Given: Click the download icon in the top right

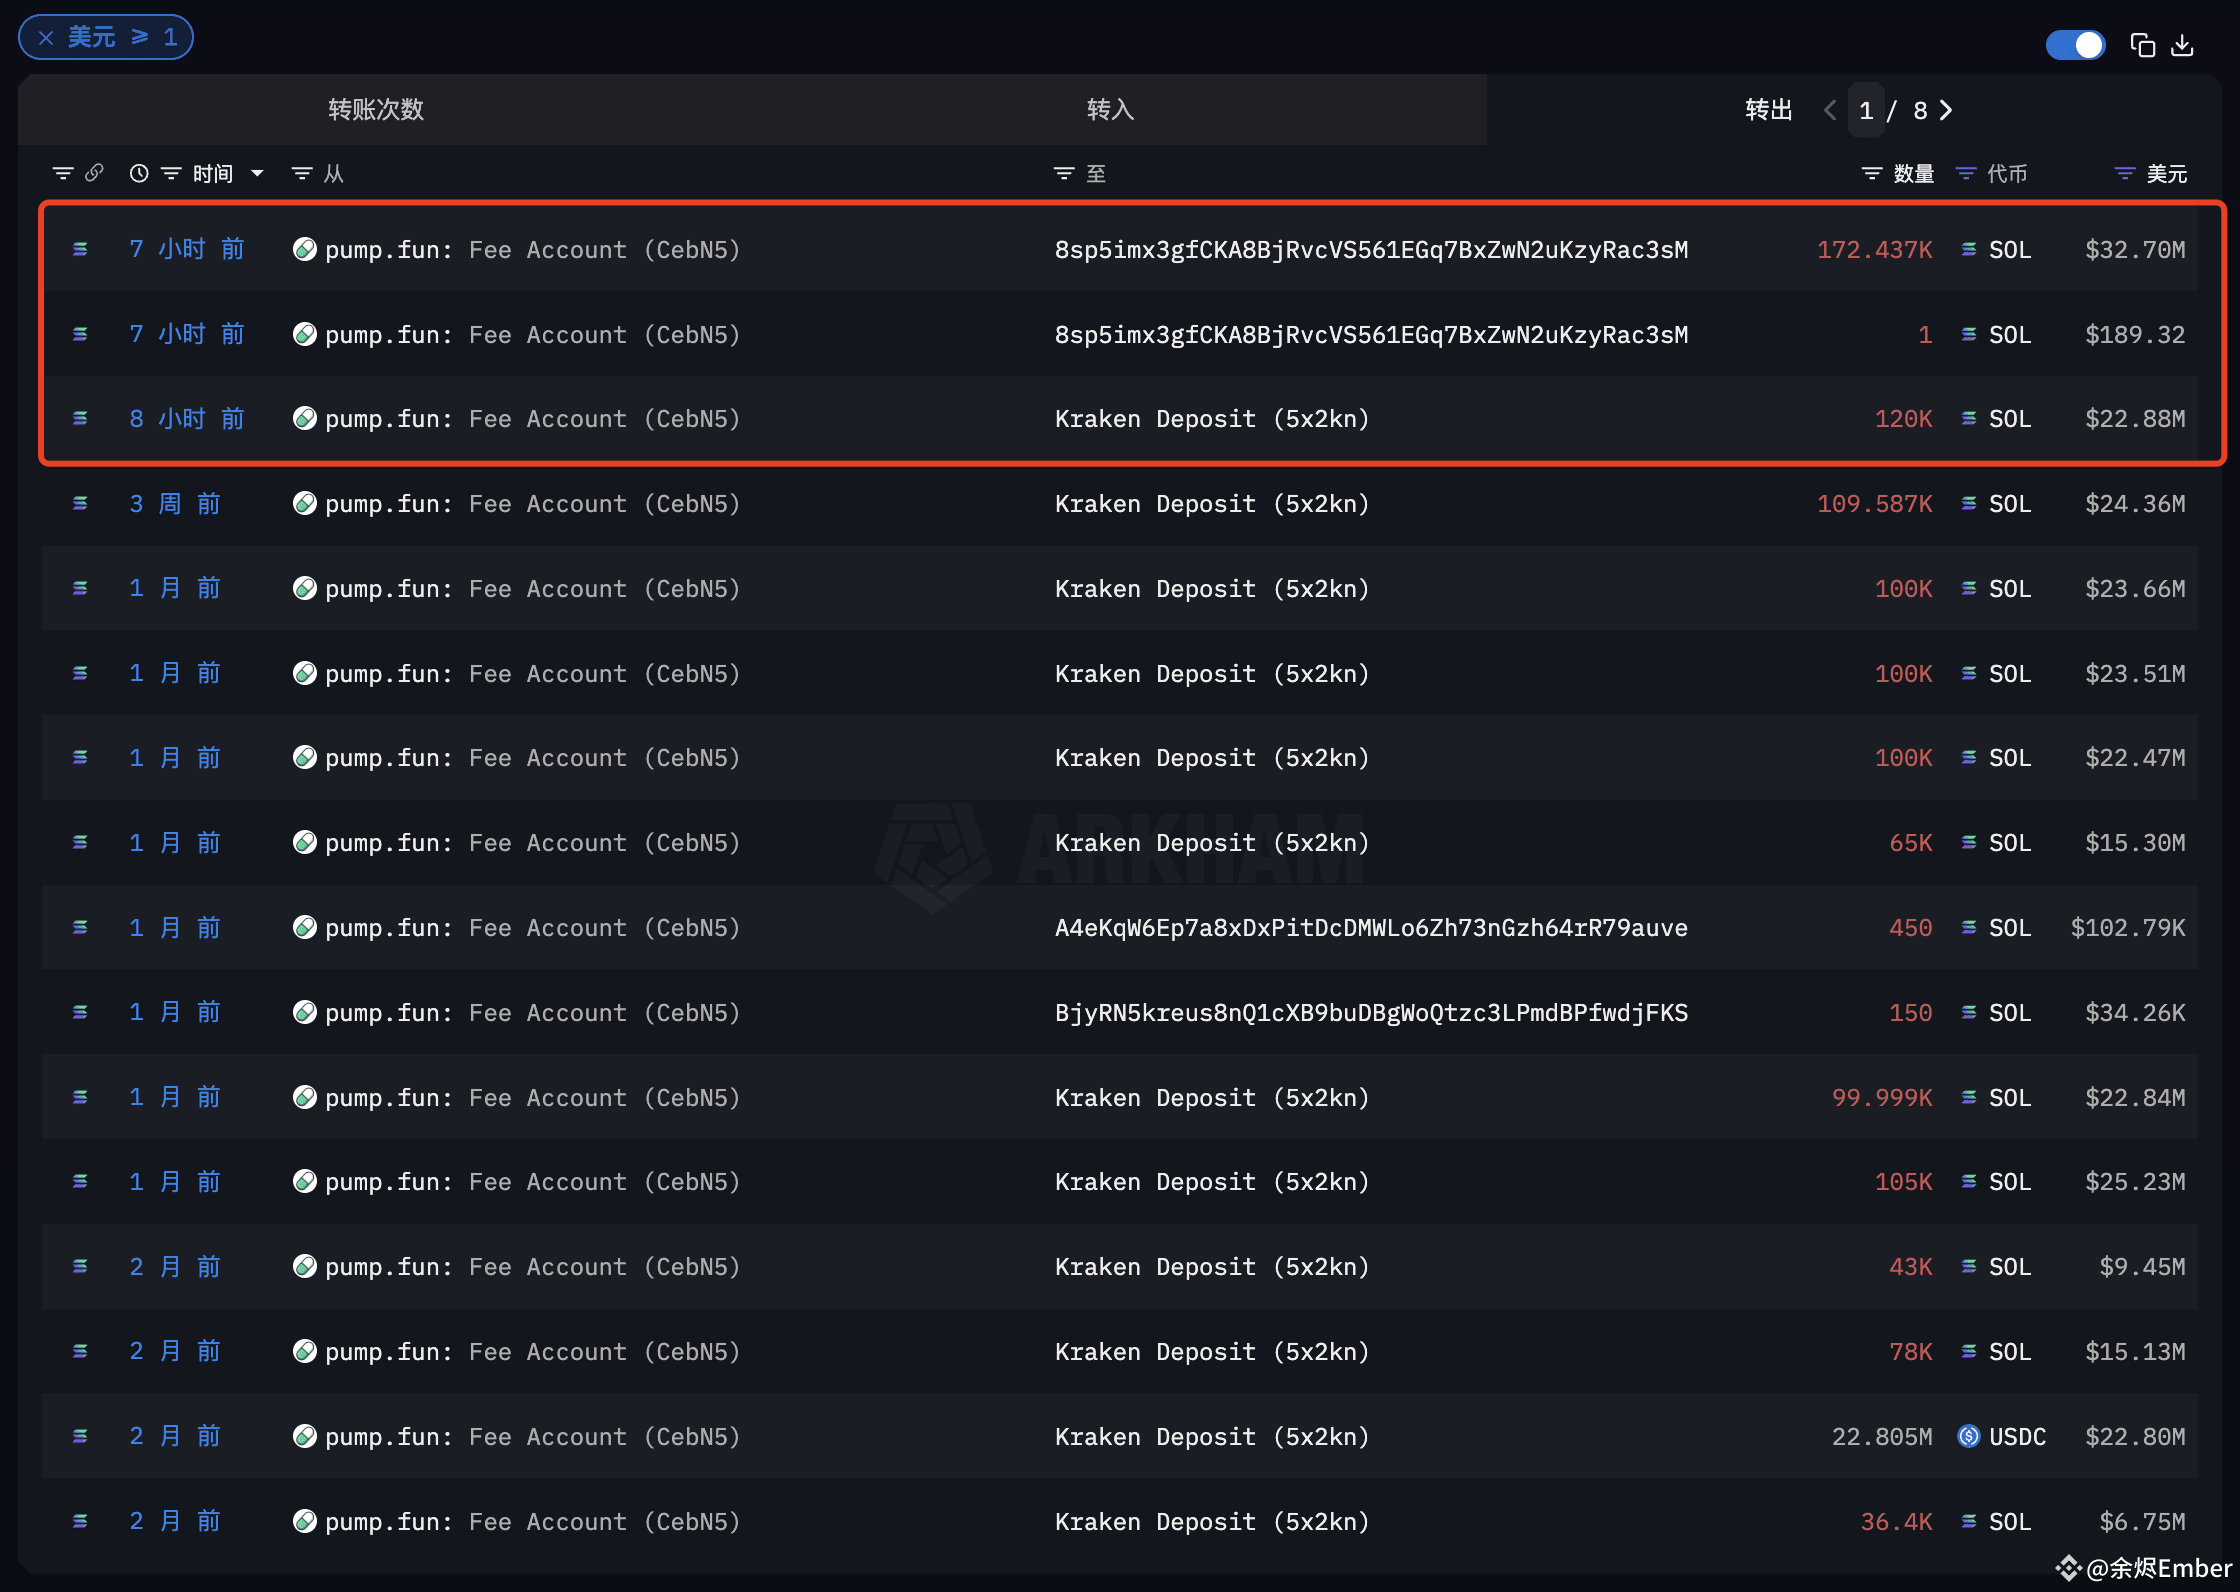Looking at the screenshot, I should pyautogui.click(x=2183, y=45).
